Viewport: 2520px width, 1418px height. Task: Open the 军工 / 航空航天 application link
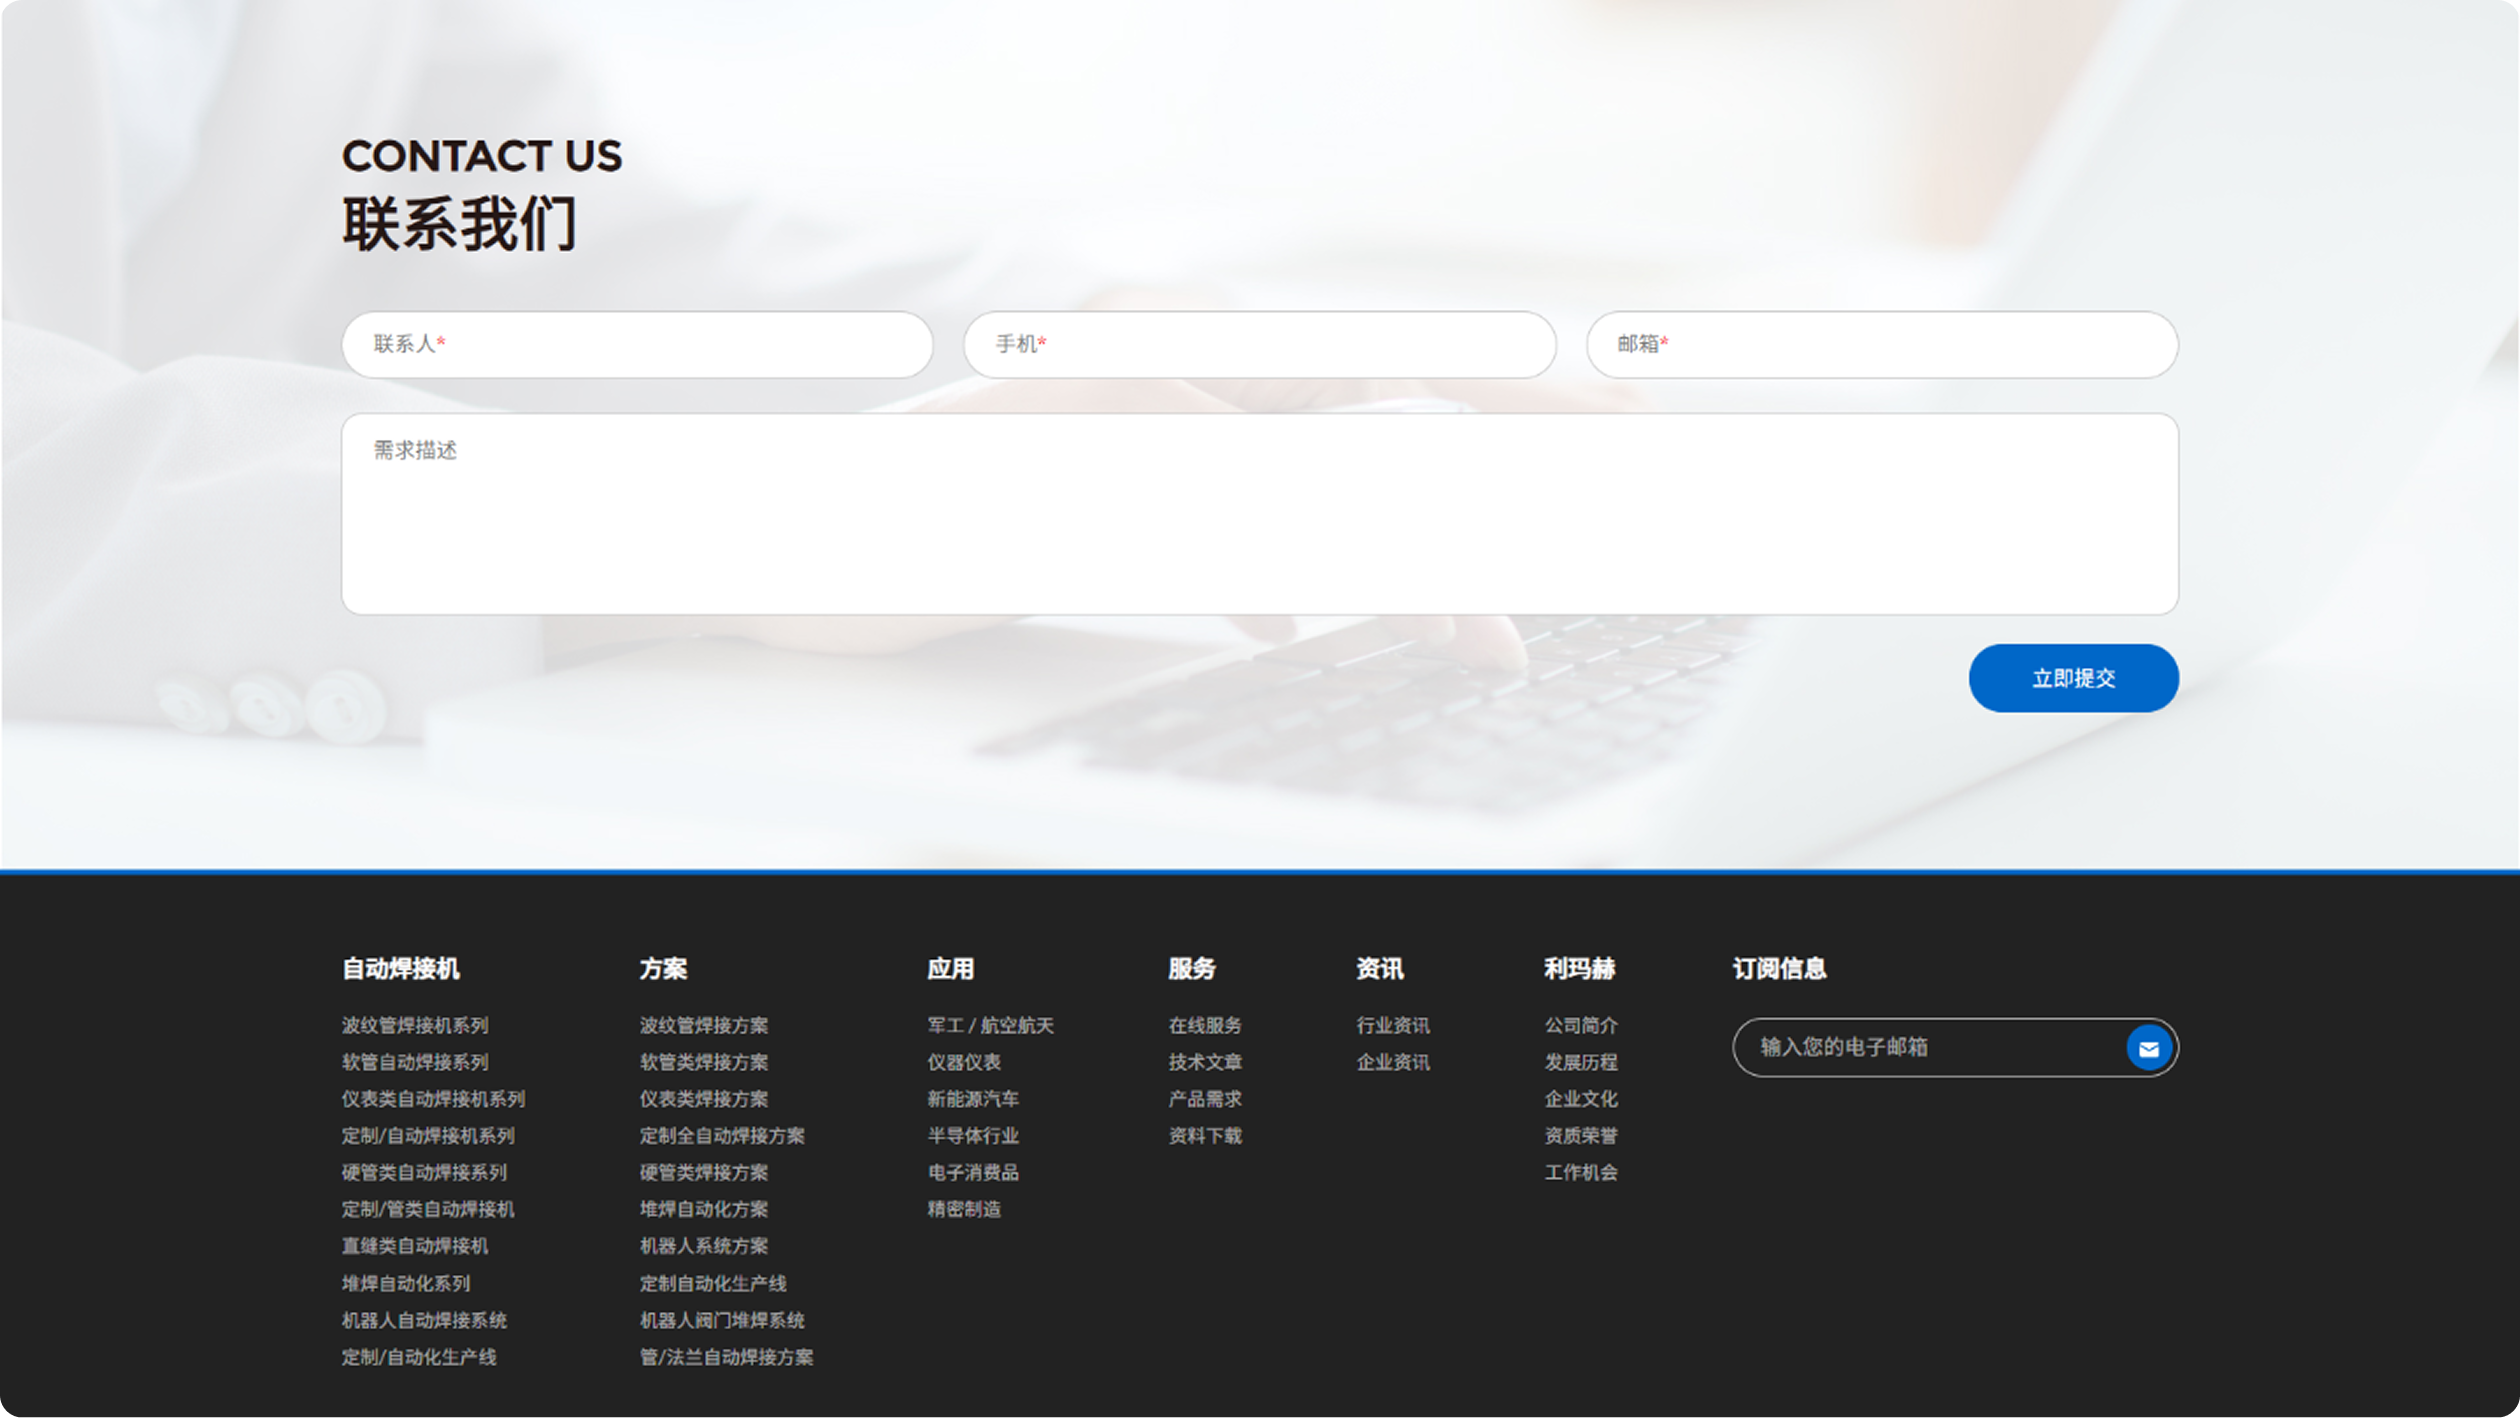[x=989, y=1025]
